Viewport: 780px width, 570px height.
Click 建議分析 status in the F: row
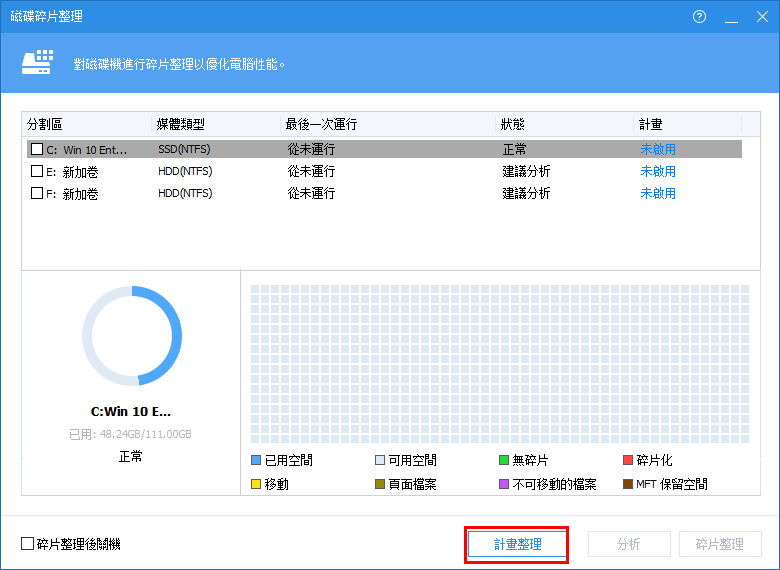[526, 193]
